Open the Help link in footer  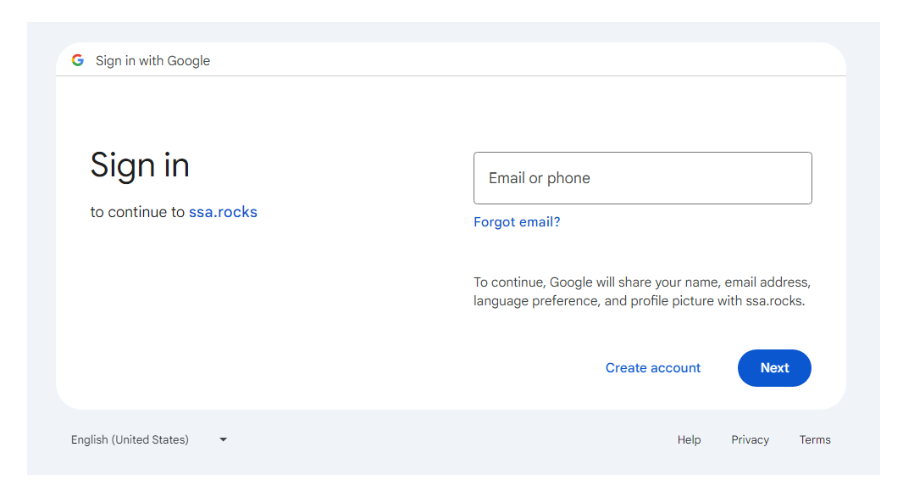pyautogui.click(x=689, y=440)
